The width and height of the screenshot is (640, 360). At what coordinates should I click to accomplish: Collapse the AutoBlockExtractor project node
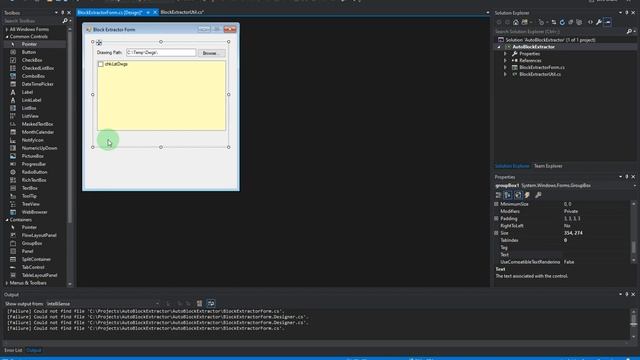[499, 47]
